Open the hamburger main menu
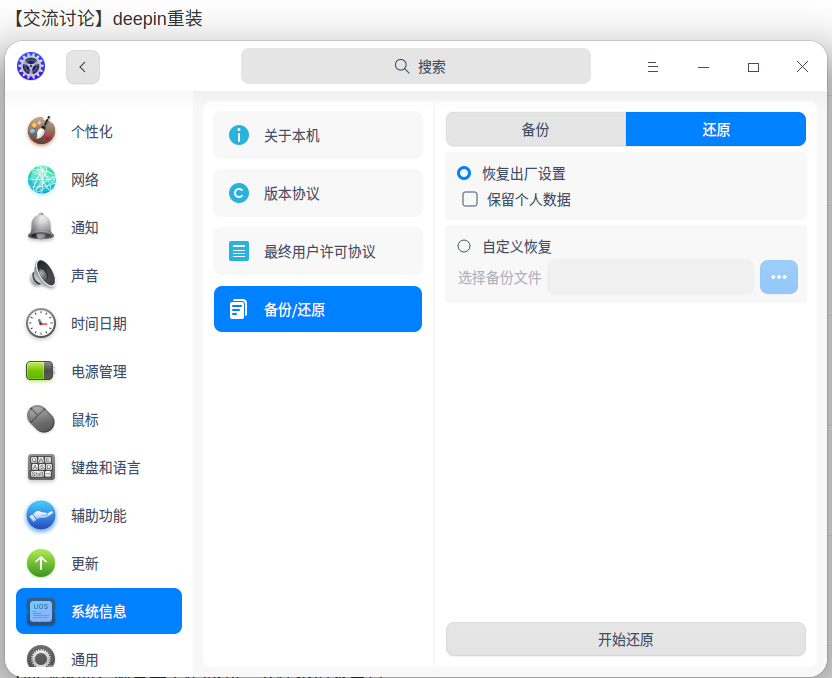Viewport: 832px width, 678px height. pyautogui.click(x=653, y=67)
